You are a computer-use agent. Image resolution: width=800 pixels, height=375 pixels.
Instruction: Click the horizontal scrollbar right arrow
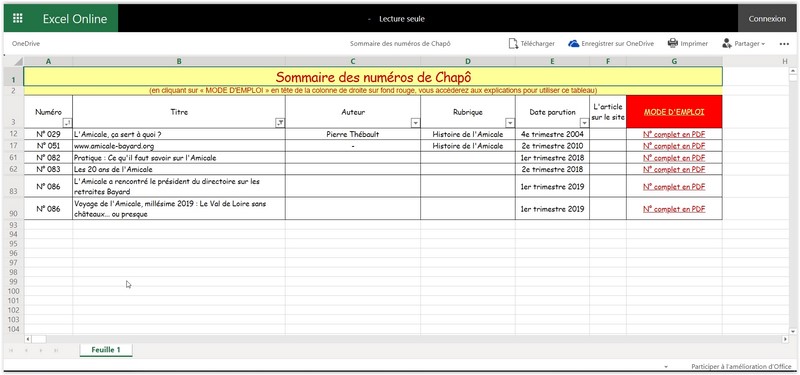(785, 339)
